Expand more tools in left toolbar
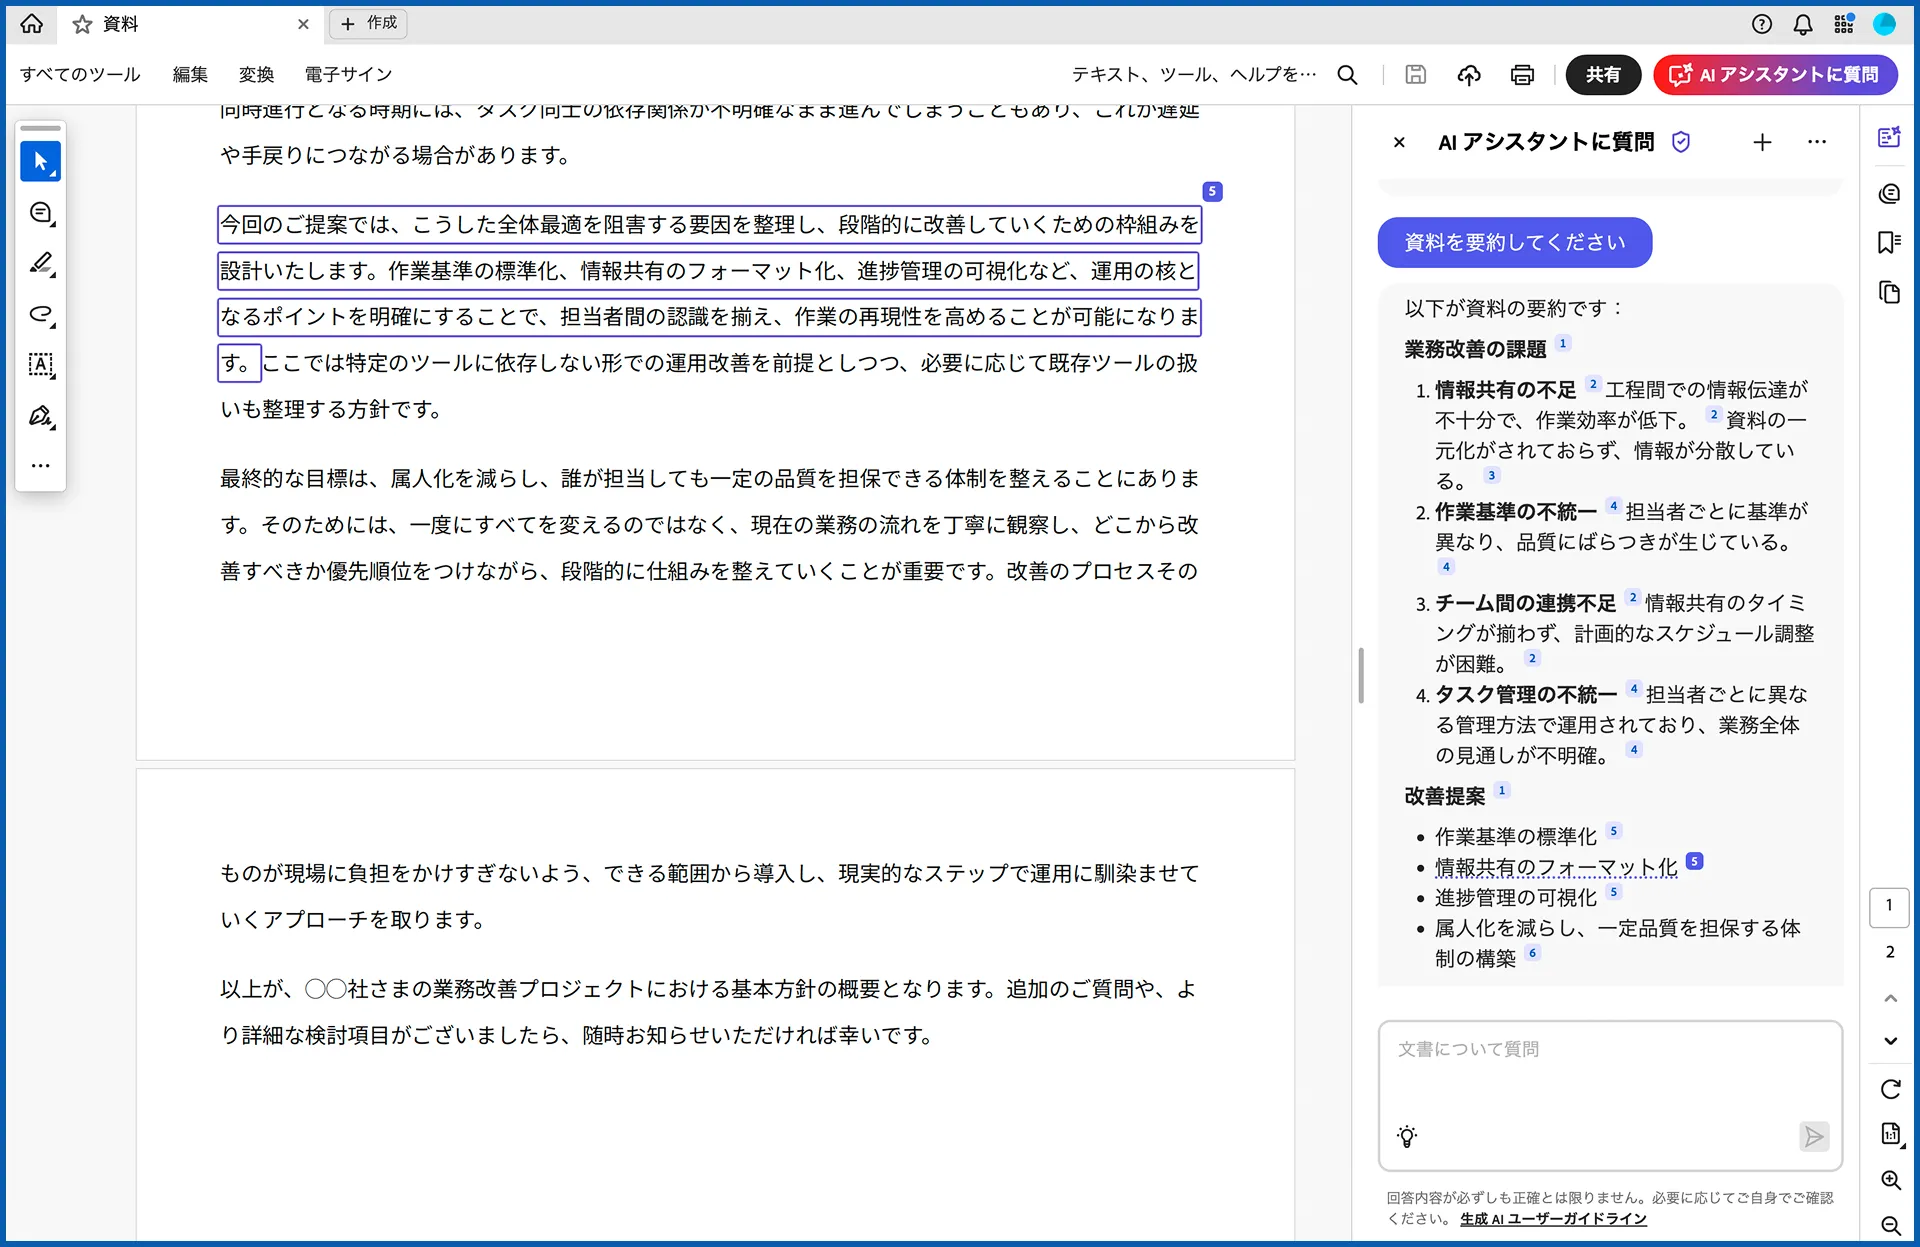1920x1247 pixels. tap(40, 466)
